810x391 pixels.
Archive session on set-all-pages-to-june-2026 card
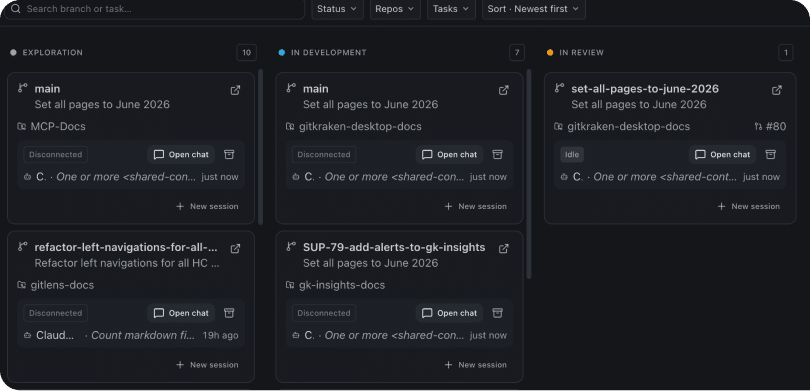coord(771,154)
